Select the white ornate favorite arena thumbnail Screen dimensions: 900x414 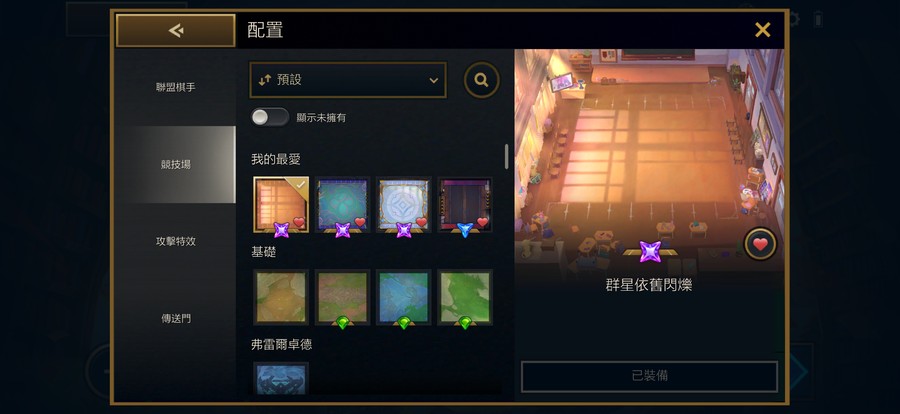404,204
